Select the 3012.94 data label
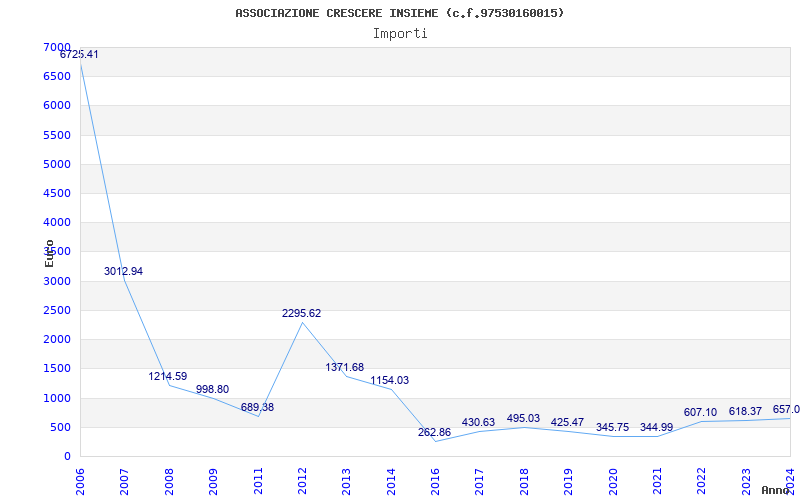Viewport: 800px width, 500px height. 123,271
